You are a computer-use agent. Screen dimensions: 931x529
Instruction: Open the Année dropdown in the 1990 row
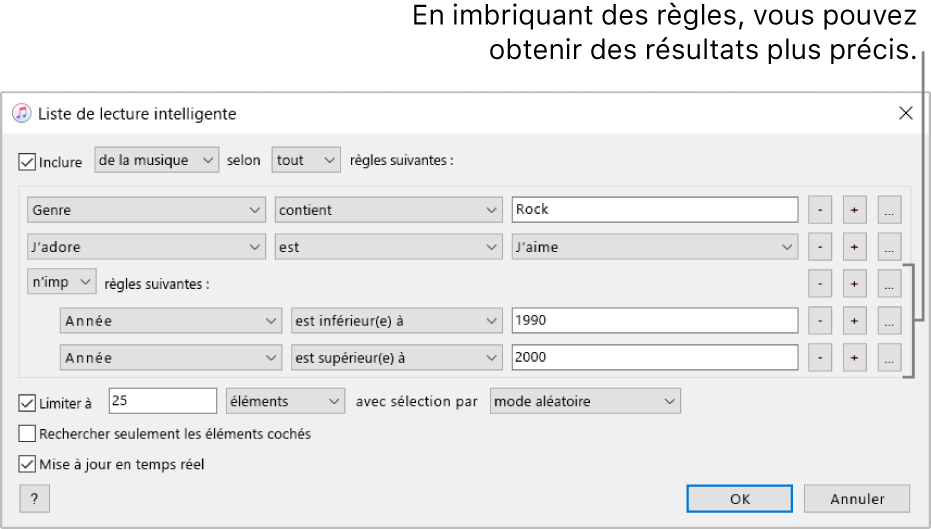[170, 321]
